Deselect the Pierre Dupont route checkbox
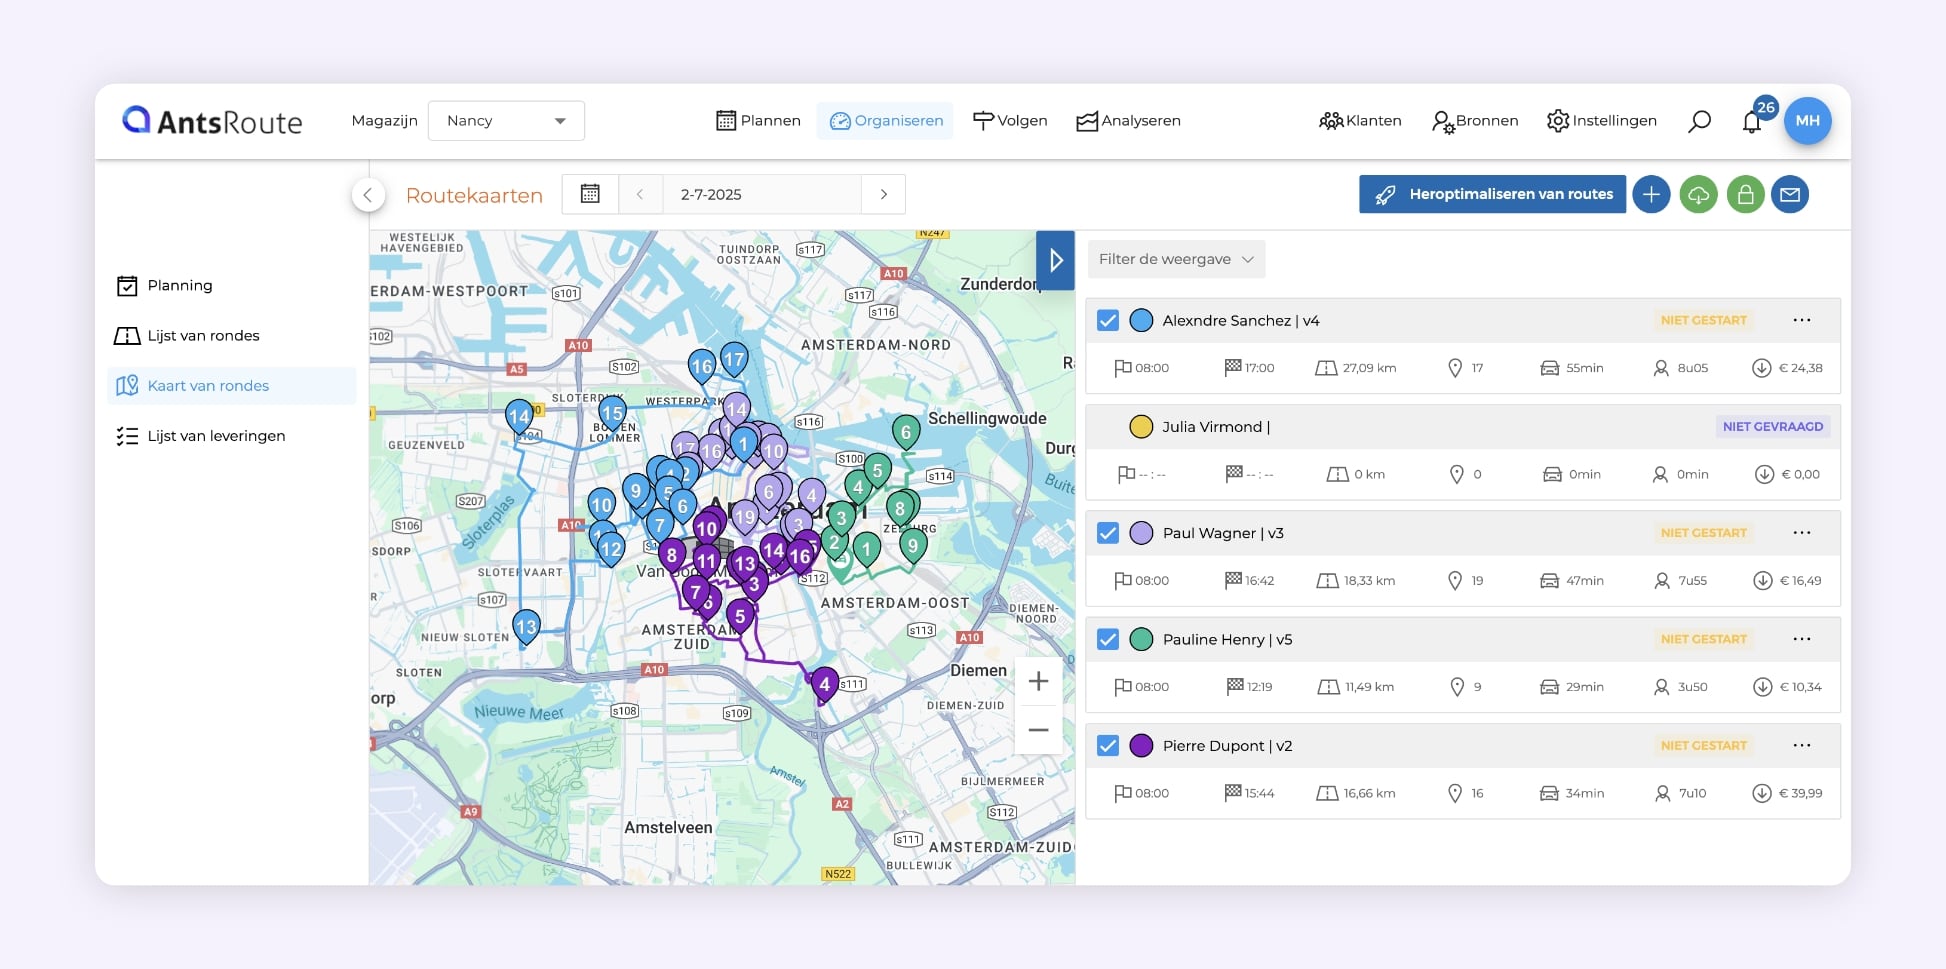Screen dimensions: 1946x969 [1108, 746]
